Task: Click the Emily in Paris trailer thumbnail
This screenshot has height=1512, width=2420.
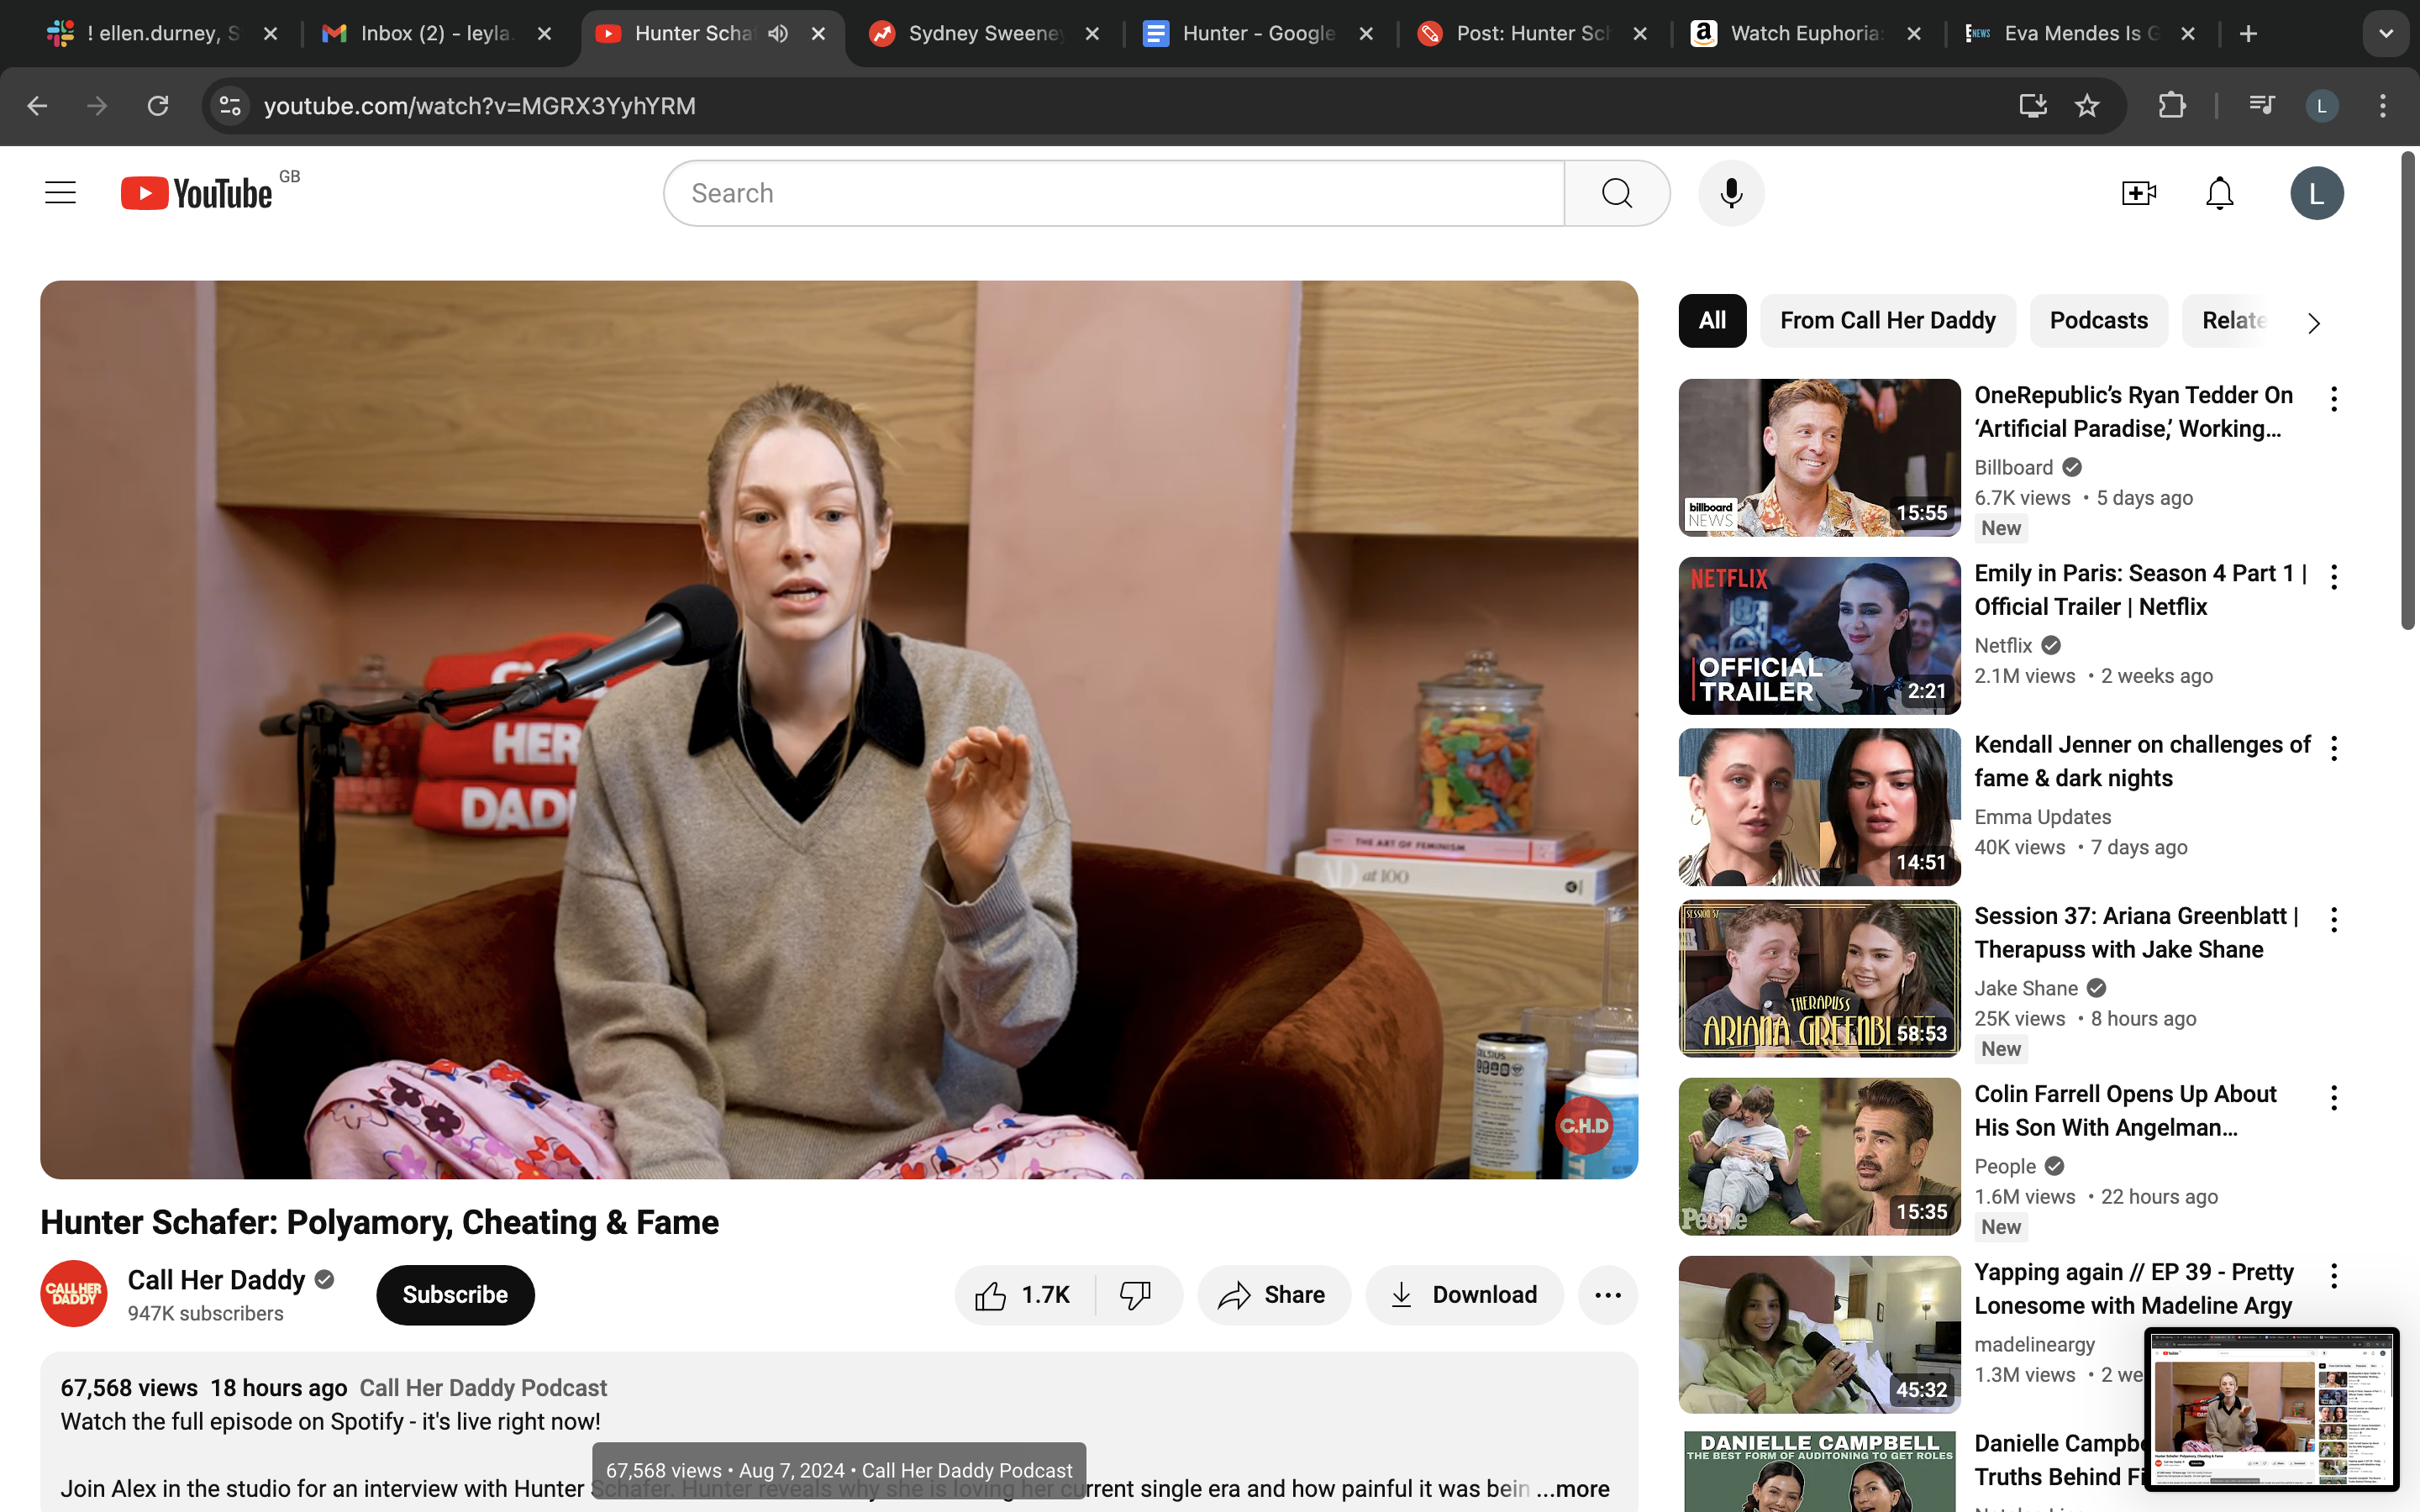Action: pos(1818,636)
